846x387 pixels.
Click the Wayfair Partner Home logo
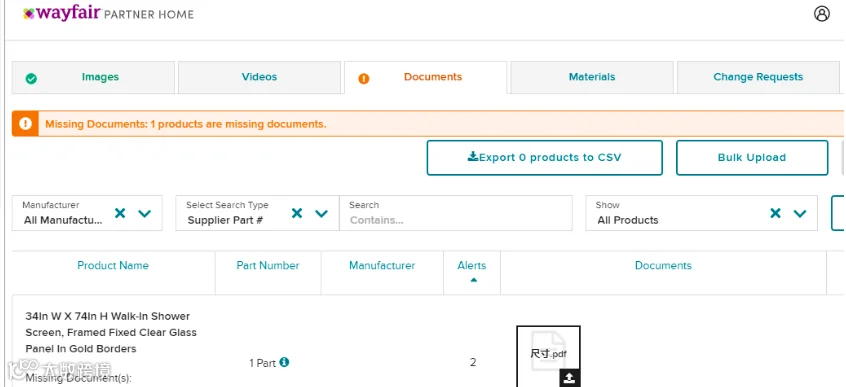pos(108,13)
